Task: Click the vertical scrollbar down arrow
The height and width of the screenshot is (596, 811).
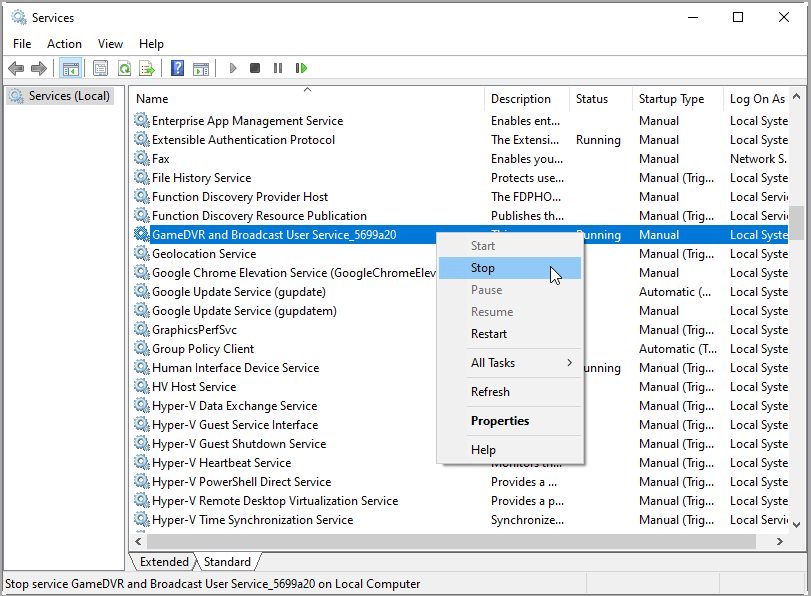Action: [797, 525]
